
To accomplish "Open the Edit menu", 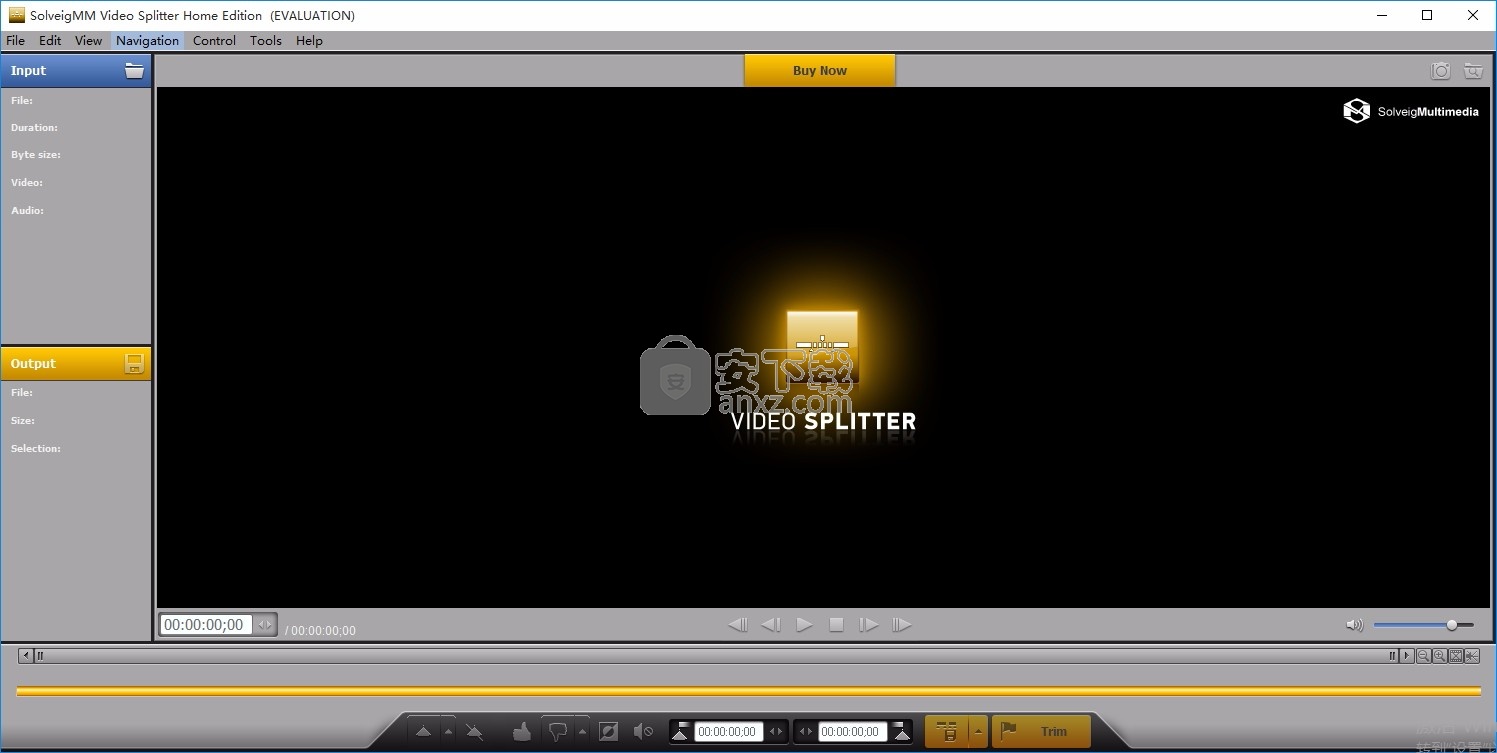I will point(50,41).
